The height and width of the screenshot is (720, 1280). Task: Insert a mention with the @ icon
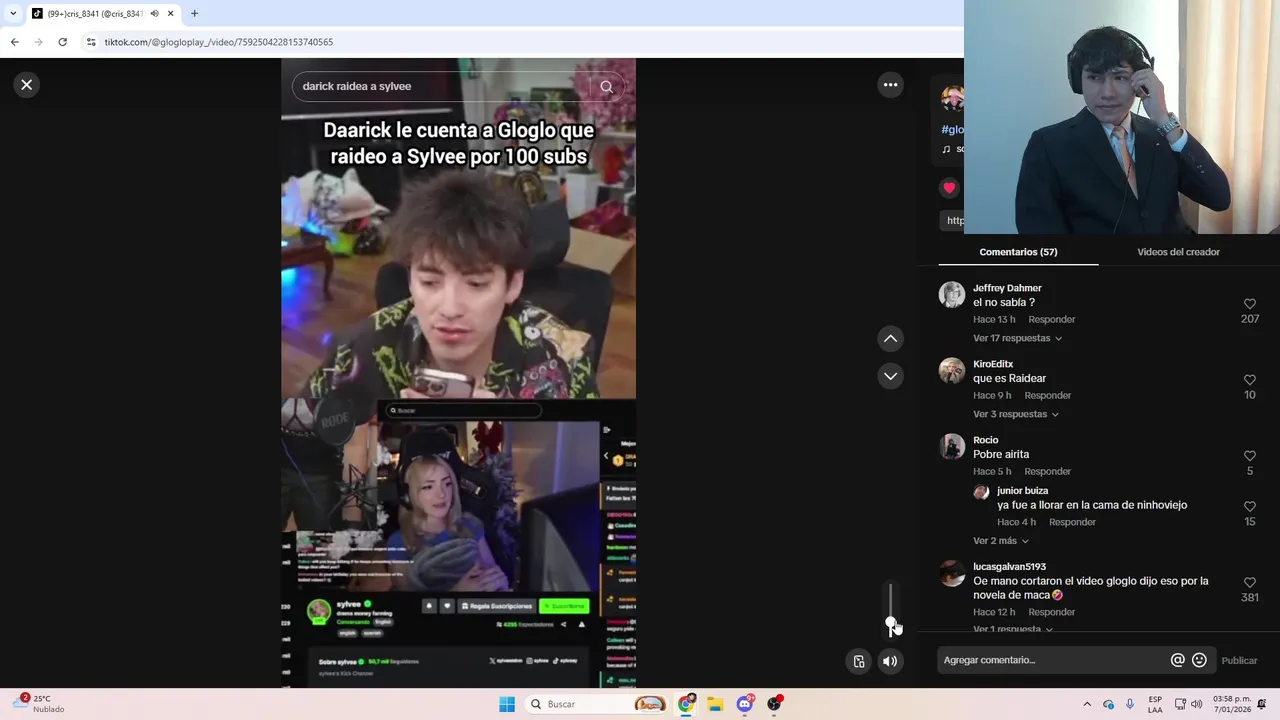(x=1177, y=660)
